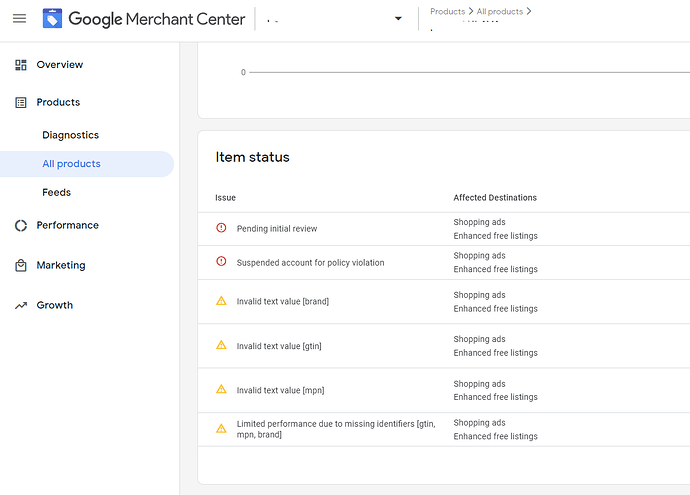Click error icon for Suspended account issue
The height and width of the screenshot is (495, 690).
(x=221, y=261)
